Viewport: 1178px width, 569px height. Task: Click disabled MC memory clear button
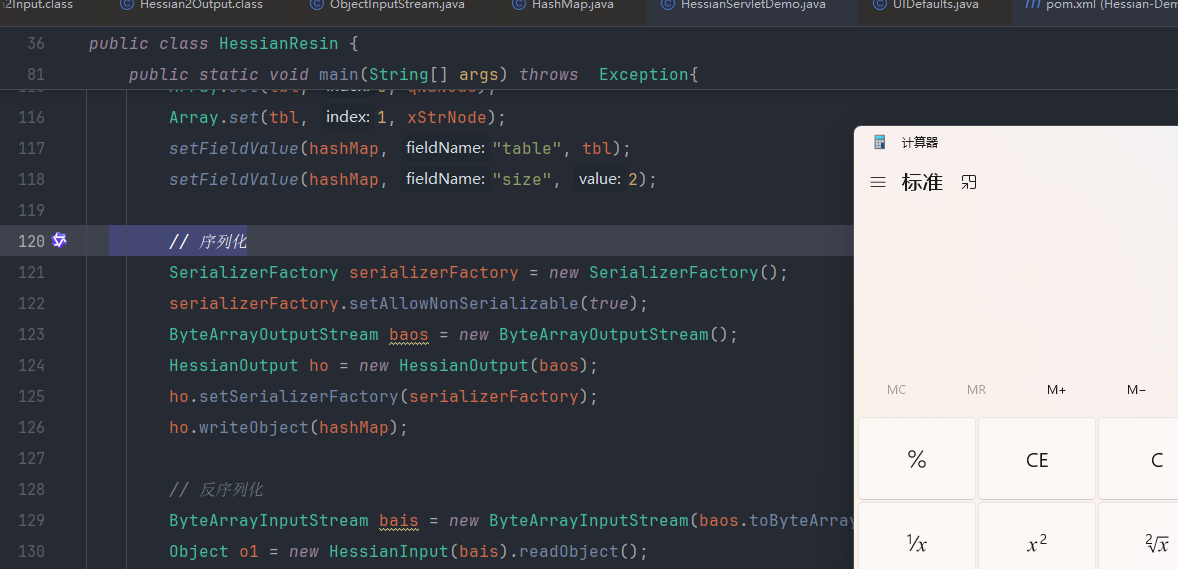(896, 389)
